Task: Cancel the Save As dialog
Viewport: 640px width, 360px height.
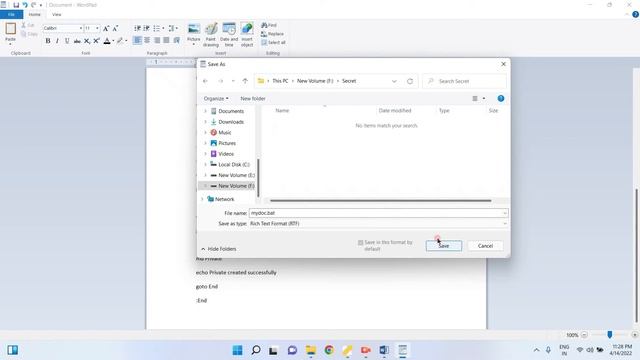Action: [485, 246]
